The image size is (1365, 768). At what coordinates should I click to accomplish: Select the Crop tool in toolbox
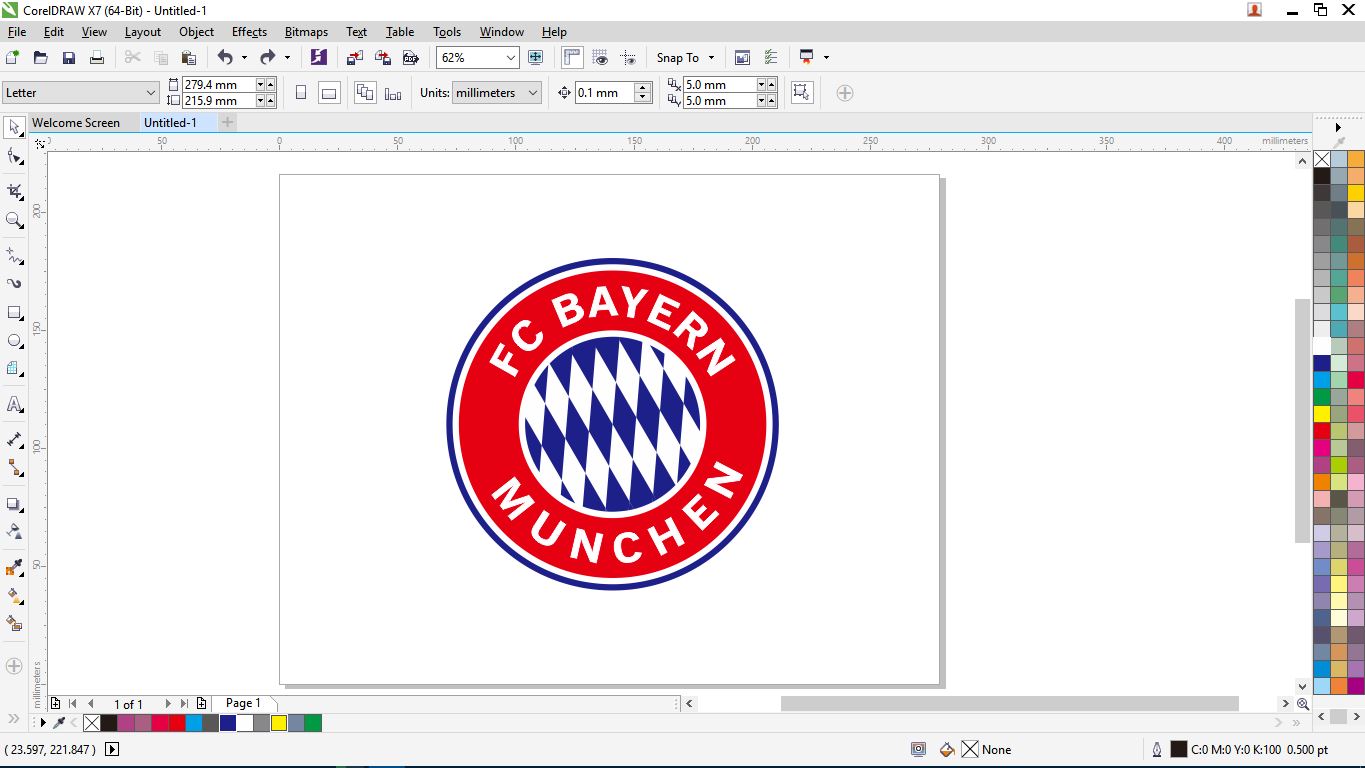(x=14, y=191)
